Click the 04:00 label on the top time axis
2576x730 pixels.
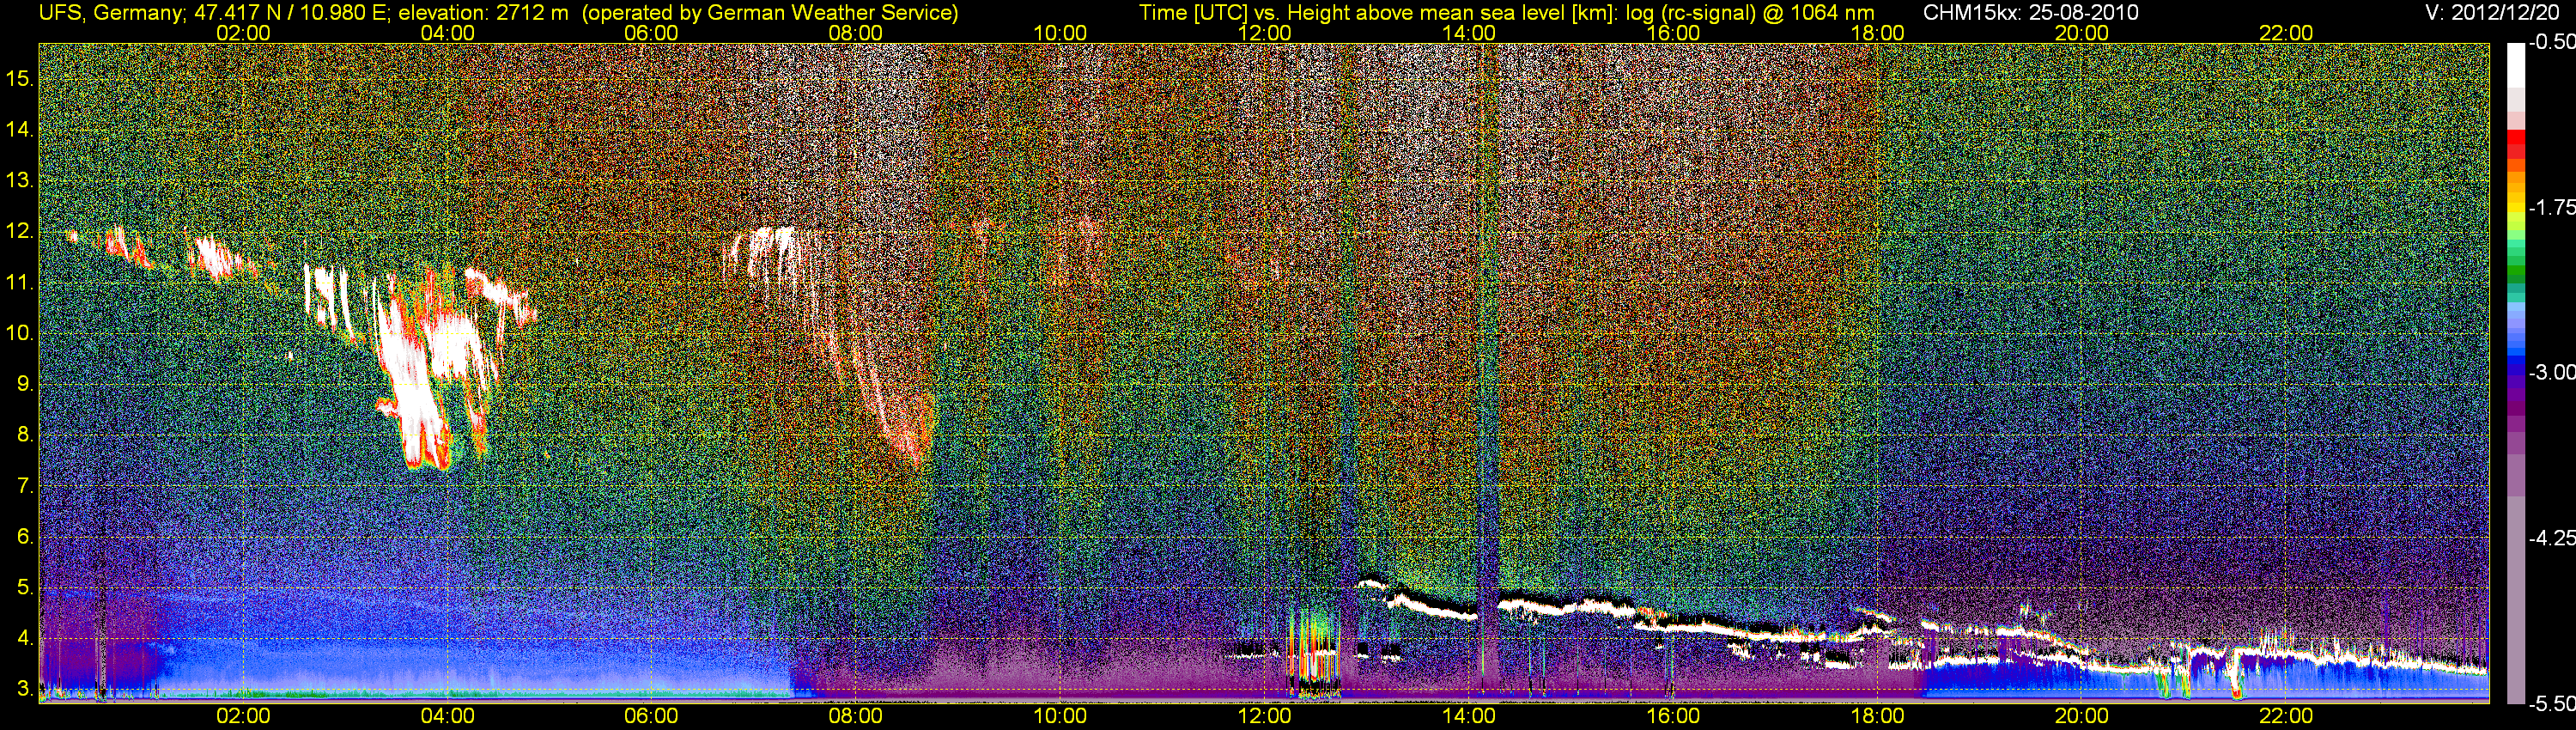[x=447, y=33]
